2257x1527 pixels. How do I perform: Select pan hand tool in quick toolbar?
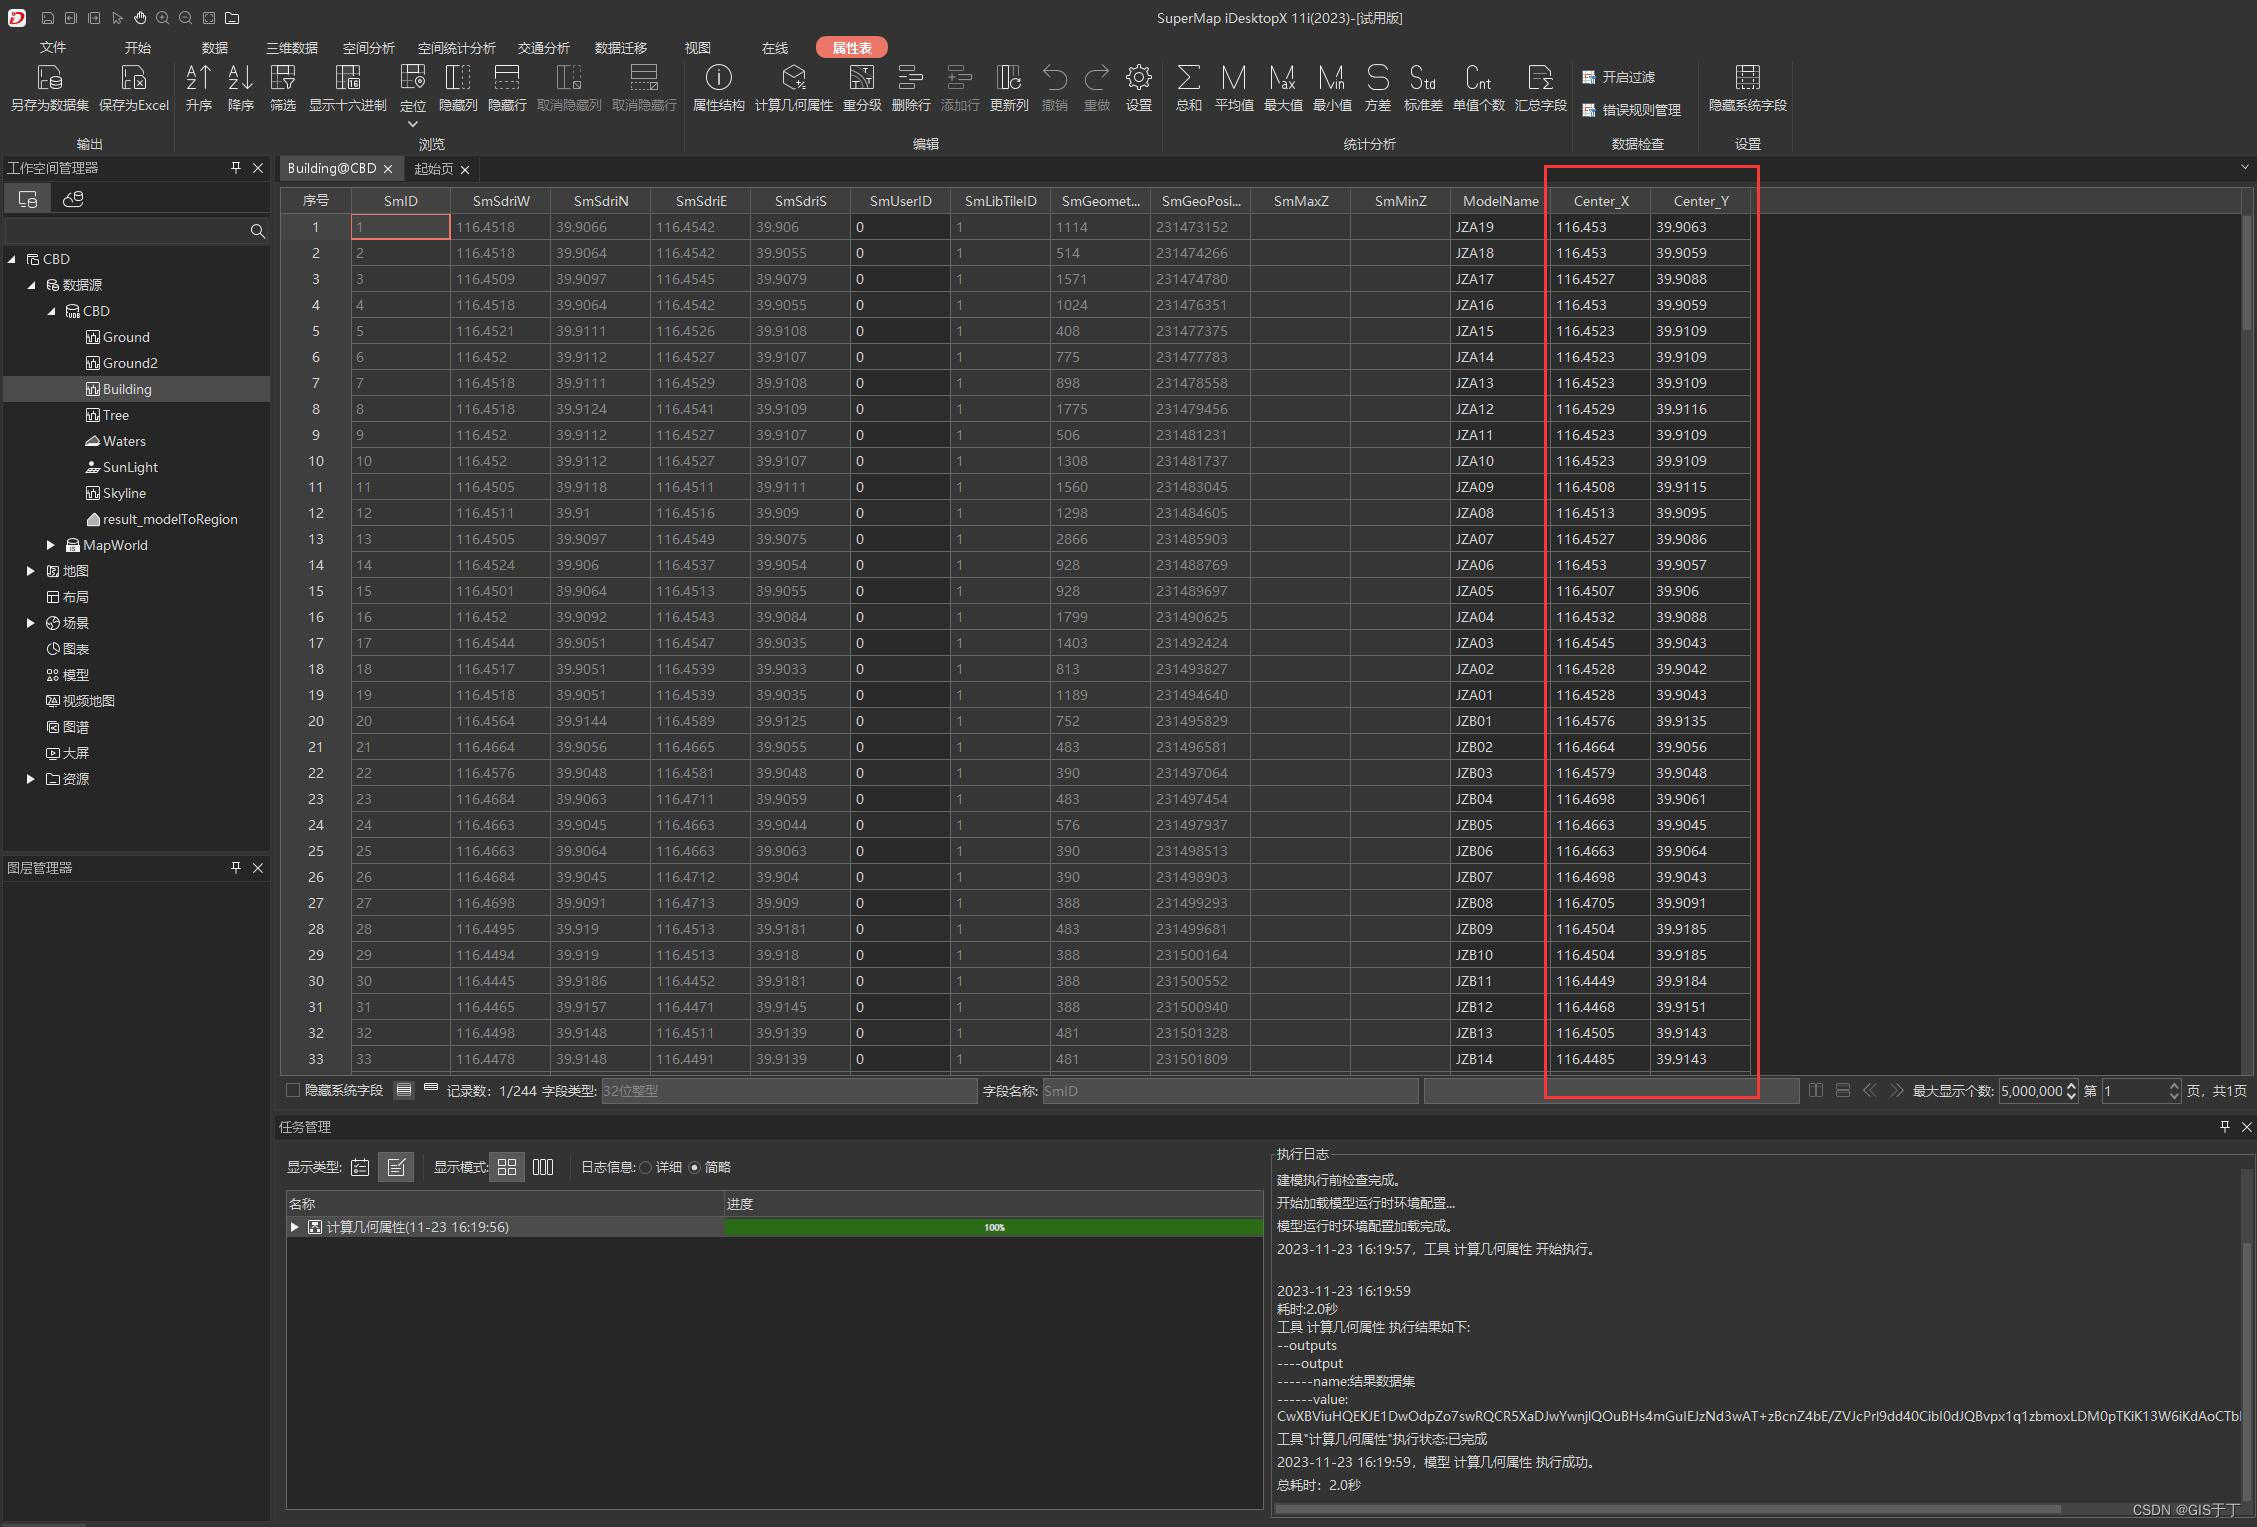pyautogui.click(x=140, y=18)
